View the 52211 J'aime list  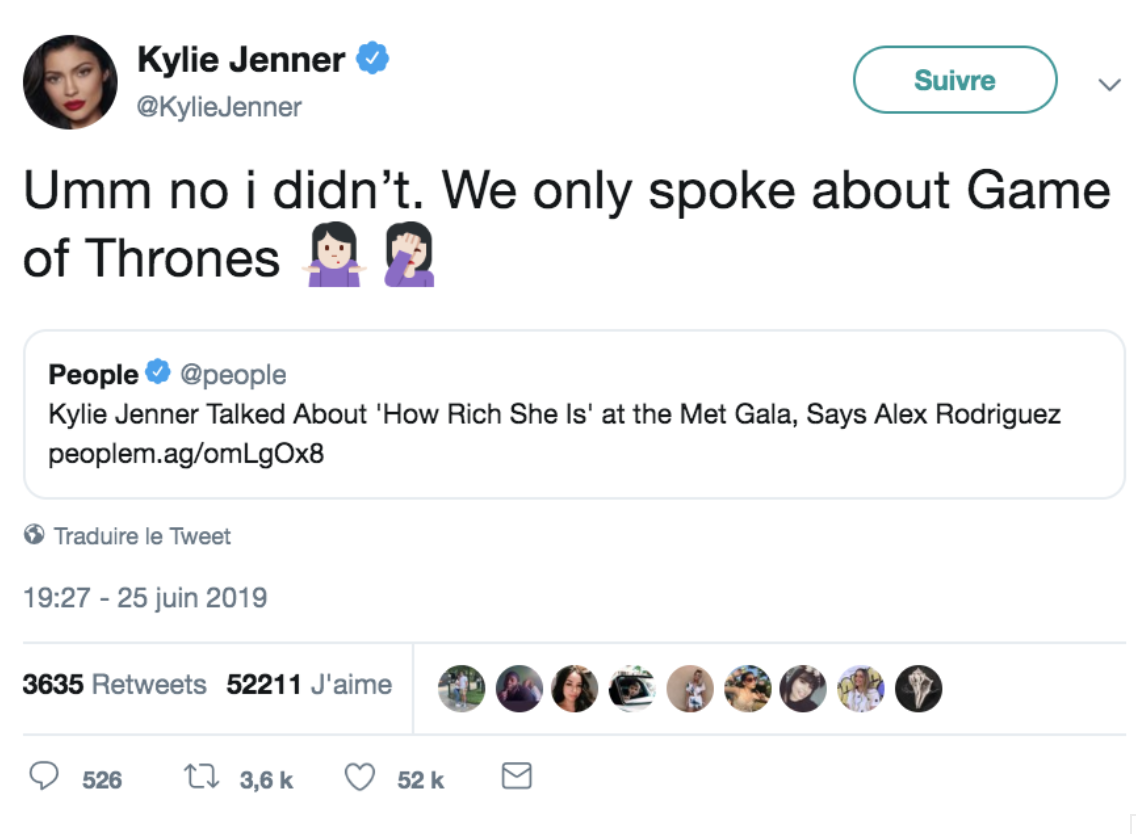(x=309, y=685)
